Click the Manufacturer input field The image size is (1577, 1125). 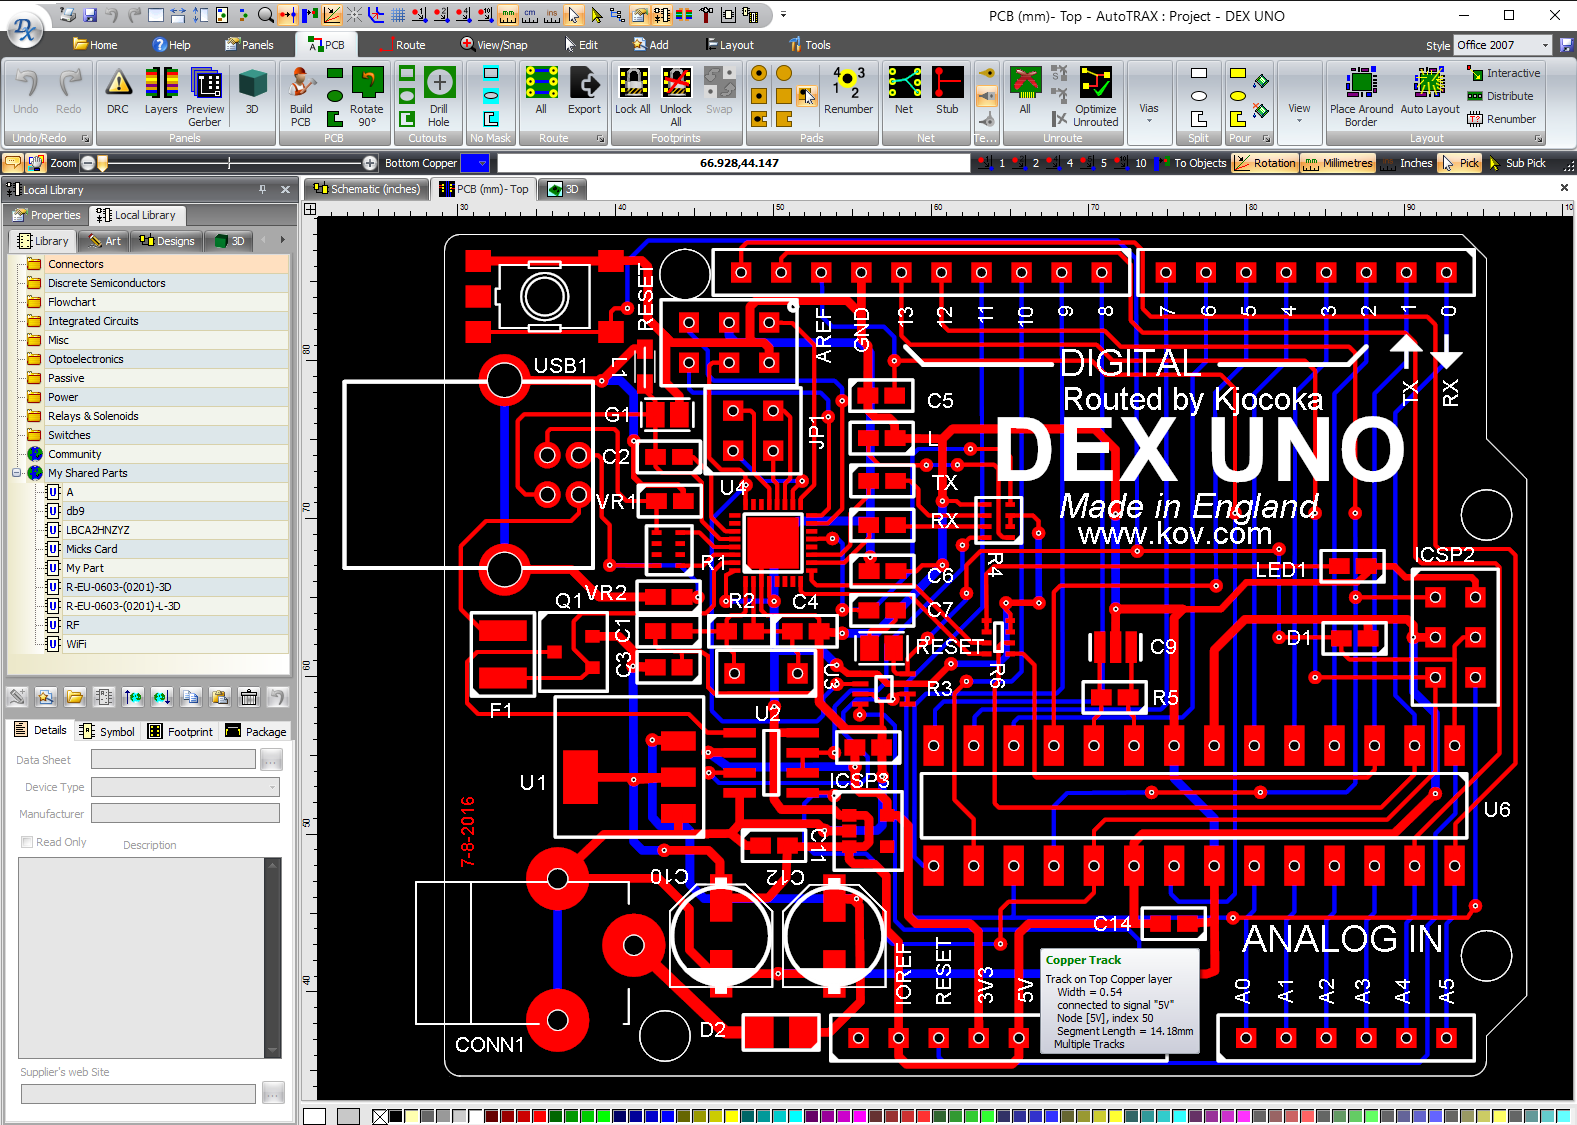click(185, 813)
